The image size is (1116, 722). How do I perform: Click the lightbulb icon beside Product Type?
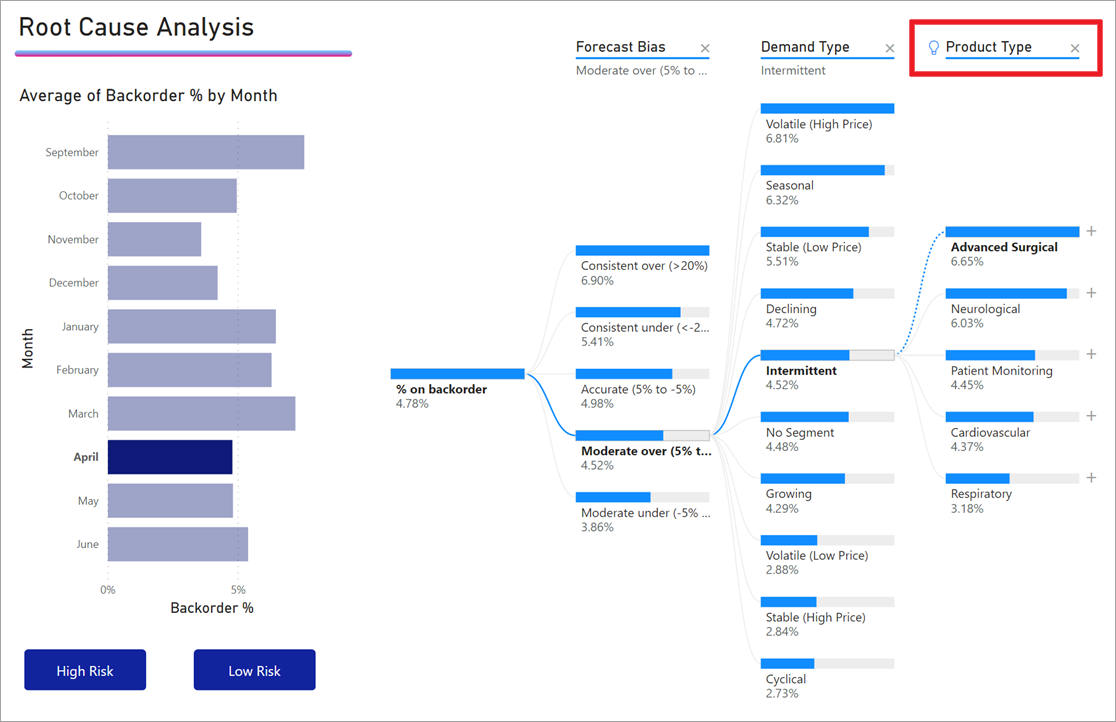pos(935,47)
